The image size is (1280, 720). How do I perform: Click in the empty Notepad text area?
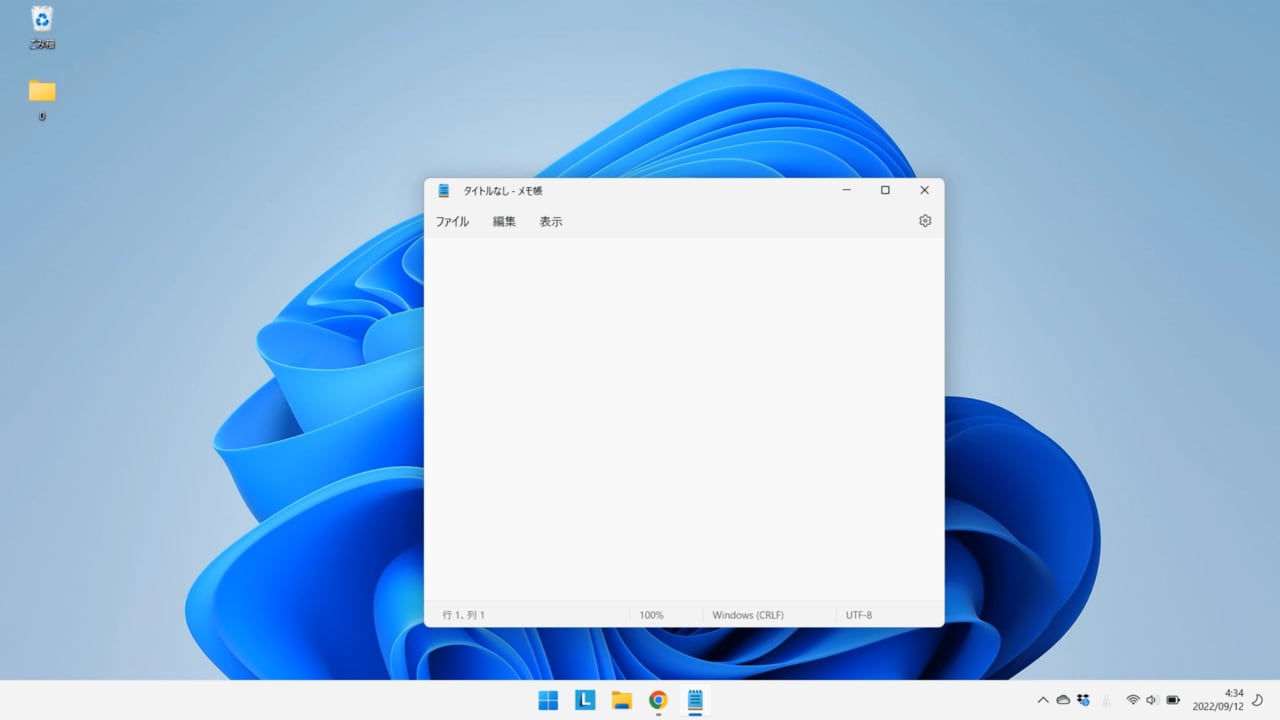click(x=684, y=419)
